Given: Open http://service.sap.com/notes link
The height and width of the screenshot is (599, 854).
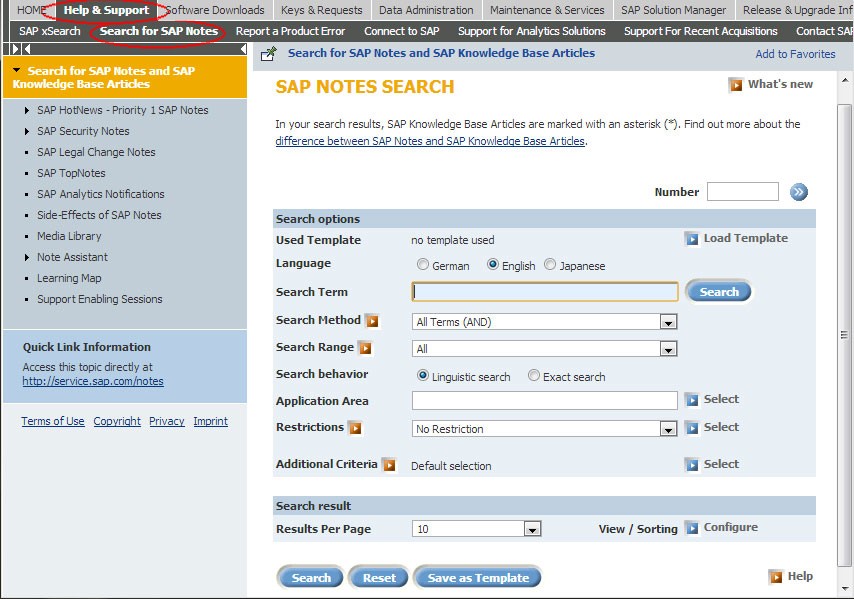Looking at the screenshot, I should (x=93, y=381).
